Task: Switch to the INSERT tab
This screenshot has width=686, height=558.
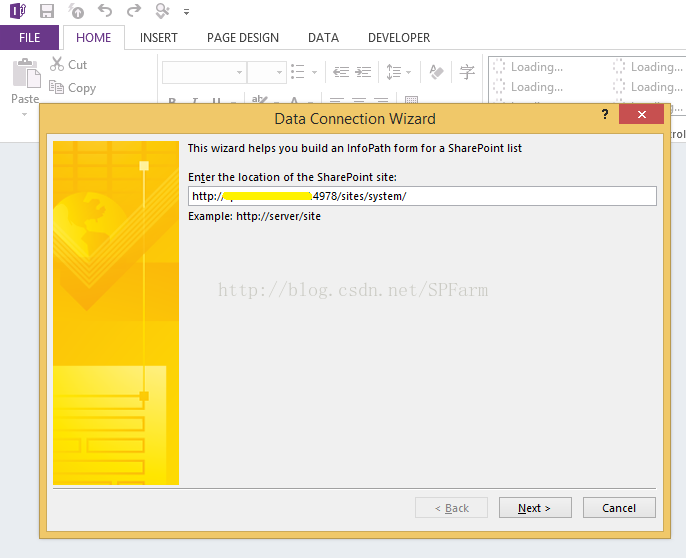Action: [159, 38]
